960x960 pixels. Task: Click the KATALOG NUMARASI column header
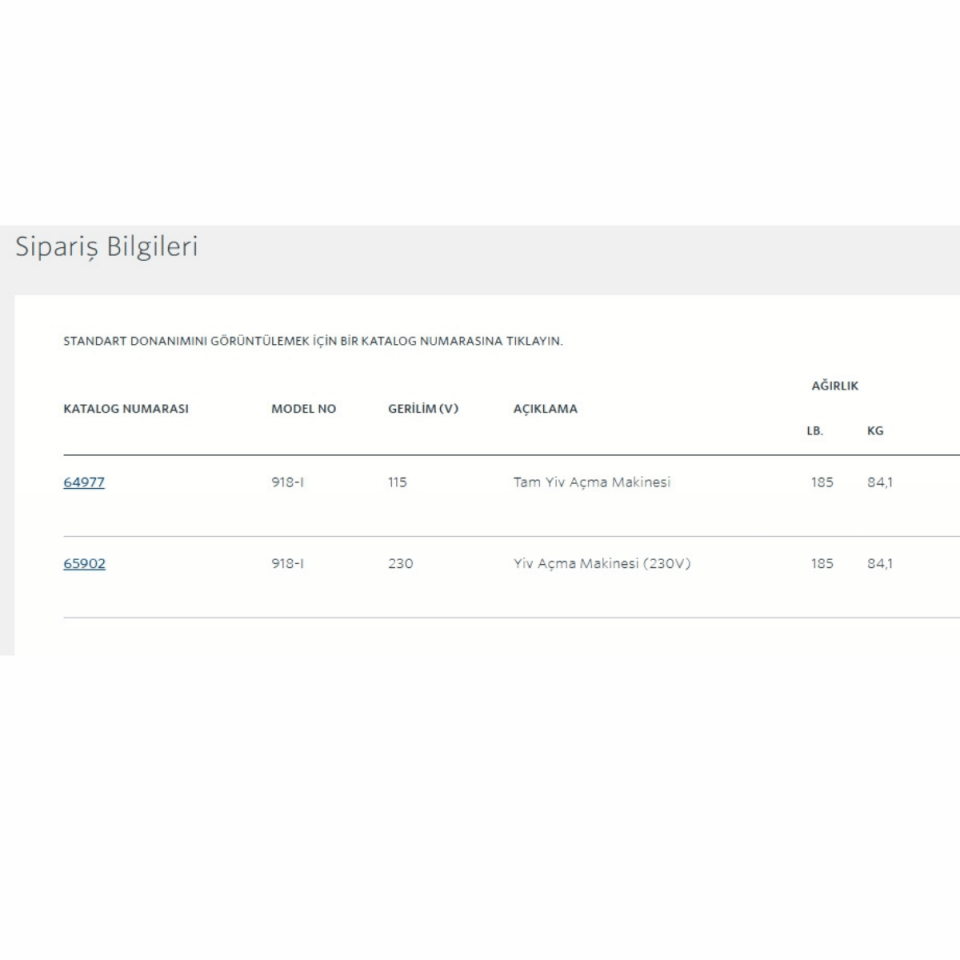126,409
